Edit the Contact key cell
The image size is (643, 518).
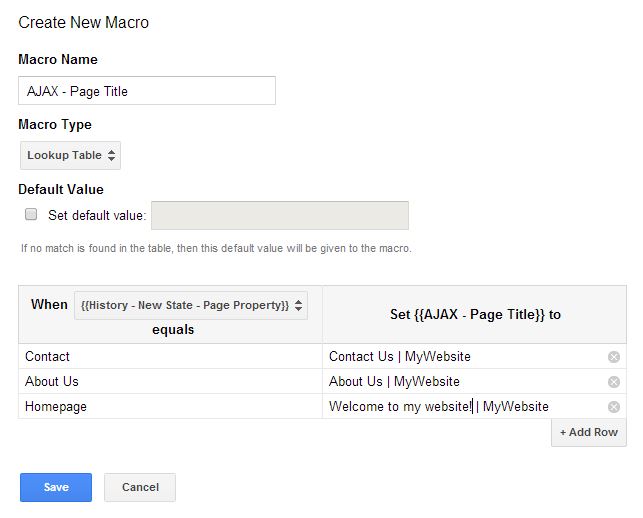[x=170, y=356]
